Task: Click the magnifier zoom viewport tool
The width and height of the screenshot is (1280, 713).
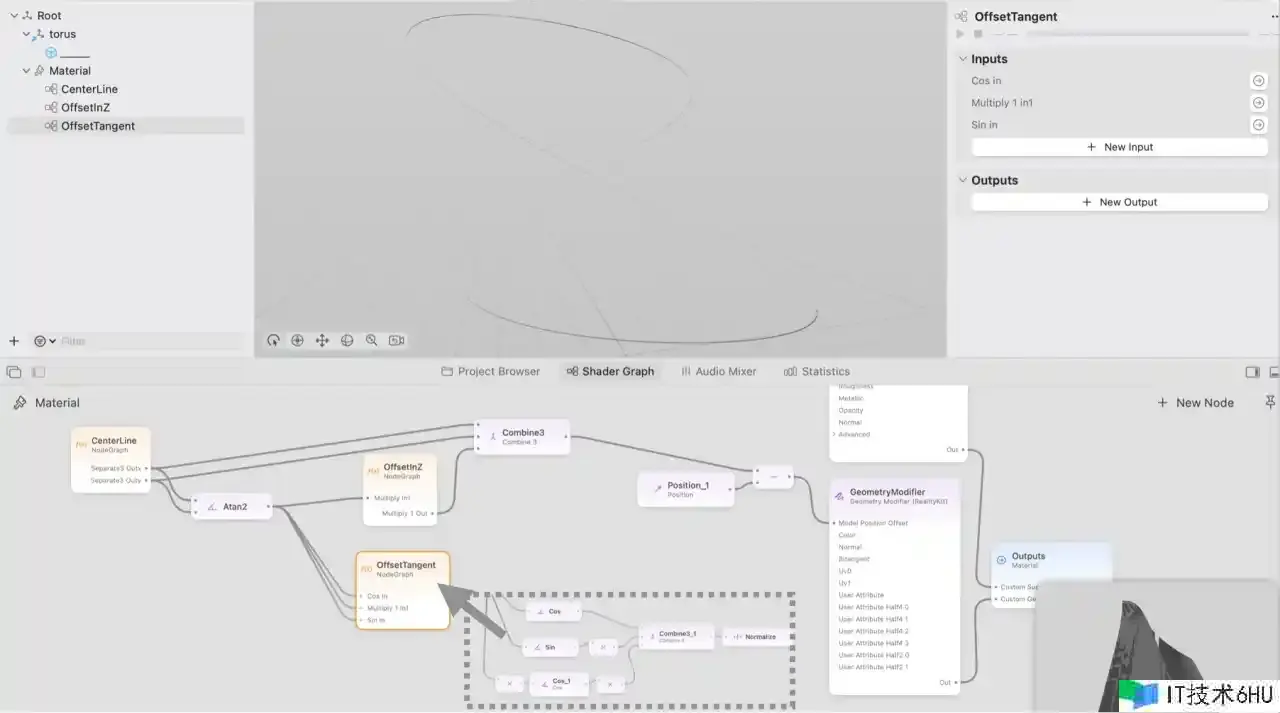Action: point(372,340)
